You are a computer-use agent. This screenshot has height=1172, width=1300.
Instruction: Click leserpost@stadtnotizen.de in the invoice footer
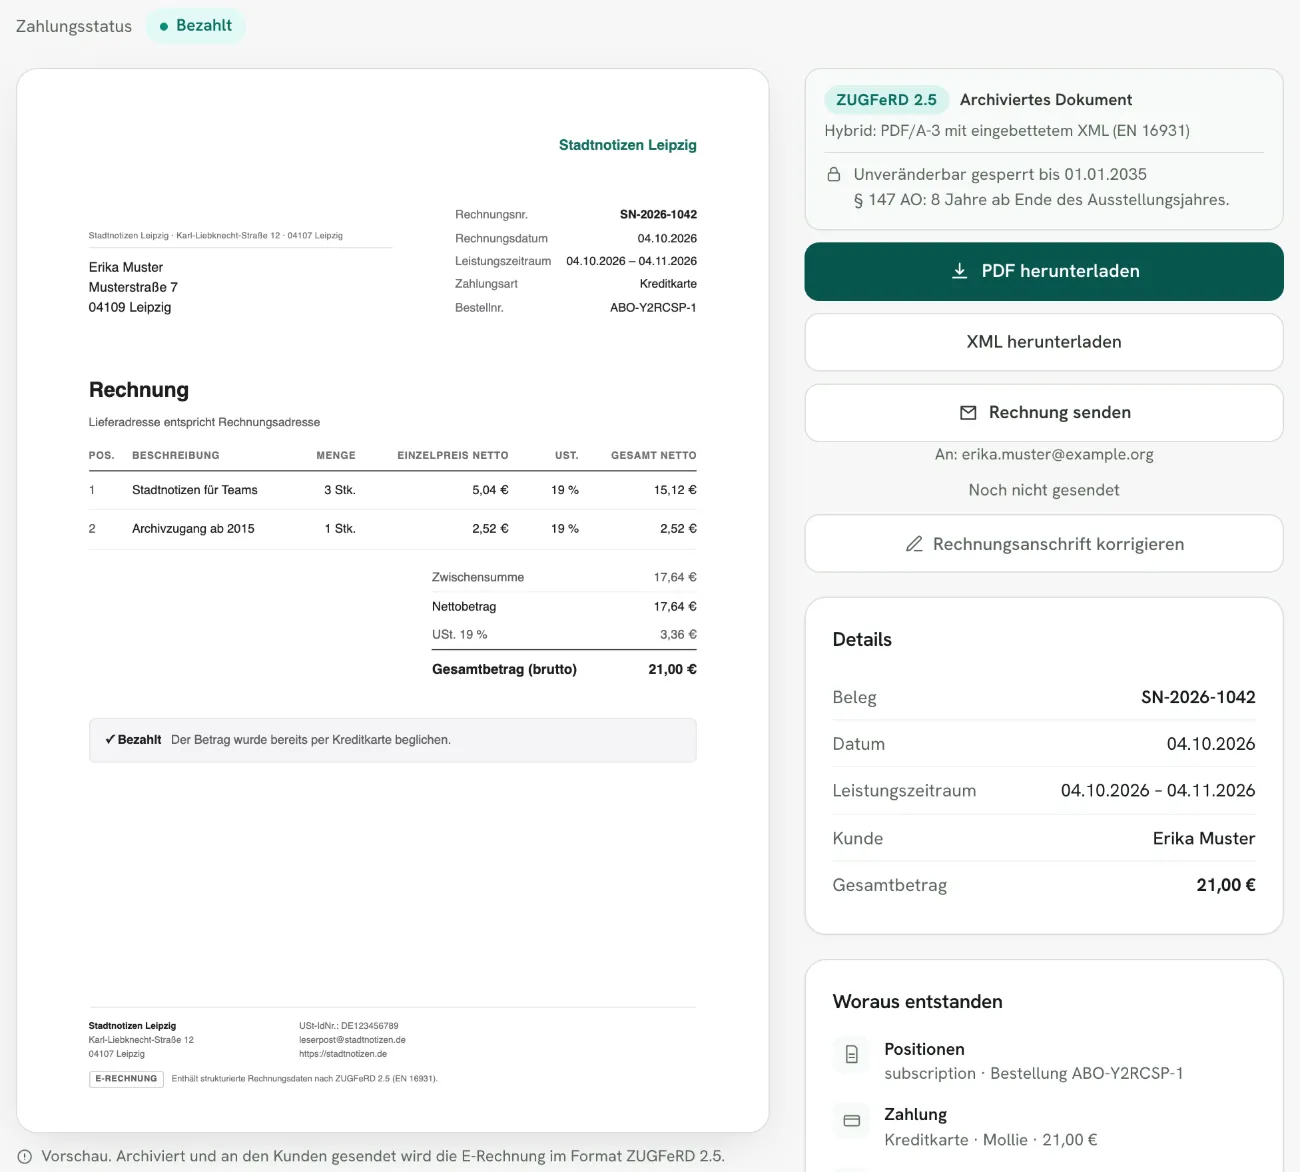coord(352,1040)
